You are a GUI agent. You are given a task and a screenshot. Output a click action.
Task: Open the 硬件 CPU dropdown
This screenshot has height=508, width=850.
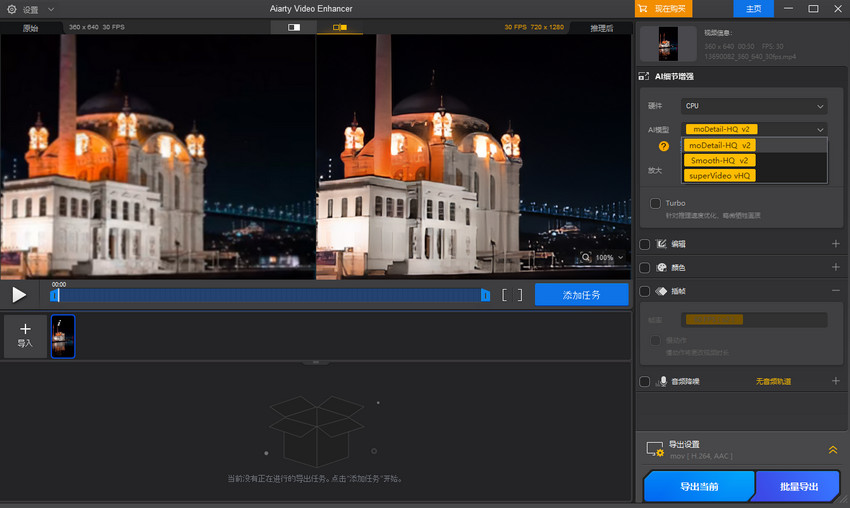click(x=754, y=106)
